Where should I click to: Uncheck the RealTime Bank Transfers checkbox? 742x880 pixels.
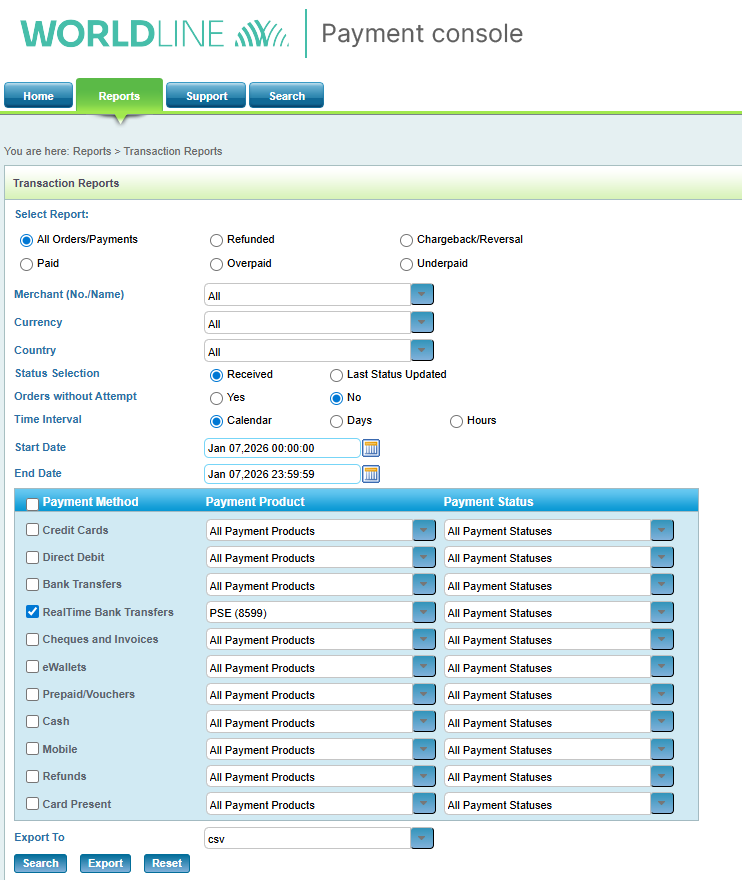pyautogui.click(x=33, y=612)
